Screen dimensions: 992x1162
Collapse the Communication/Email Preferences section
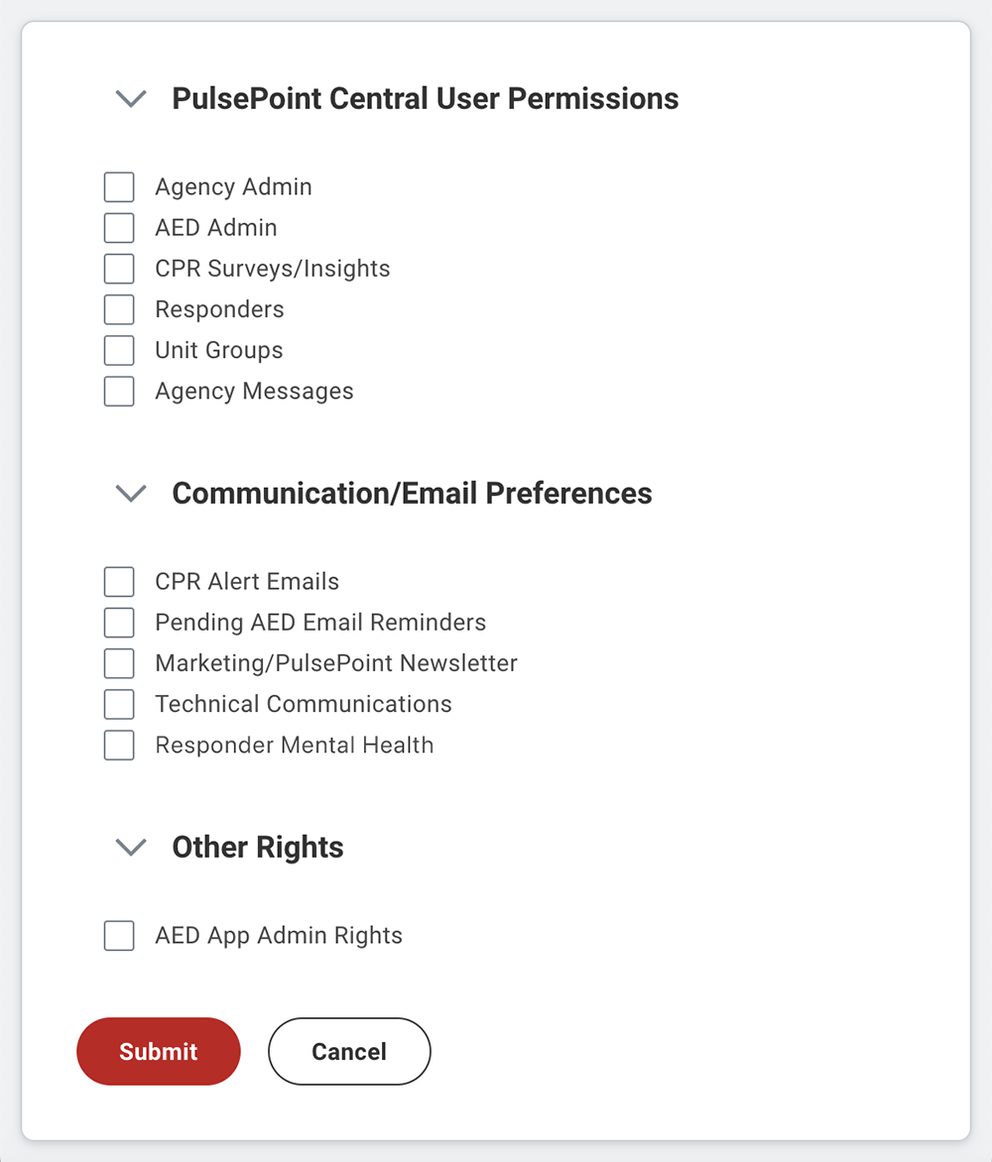[129, 493]
